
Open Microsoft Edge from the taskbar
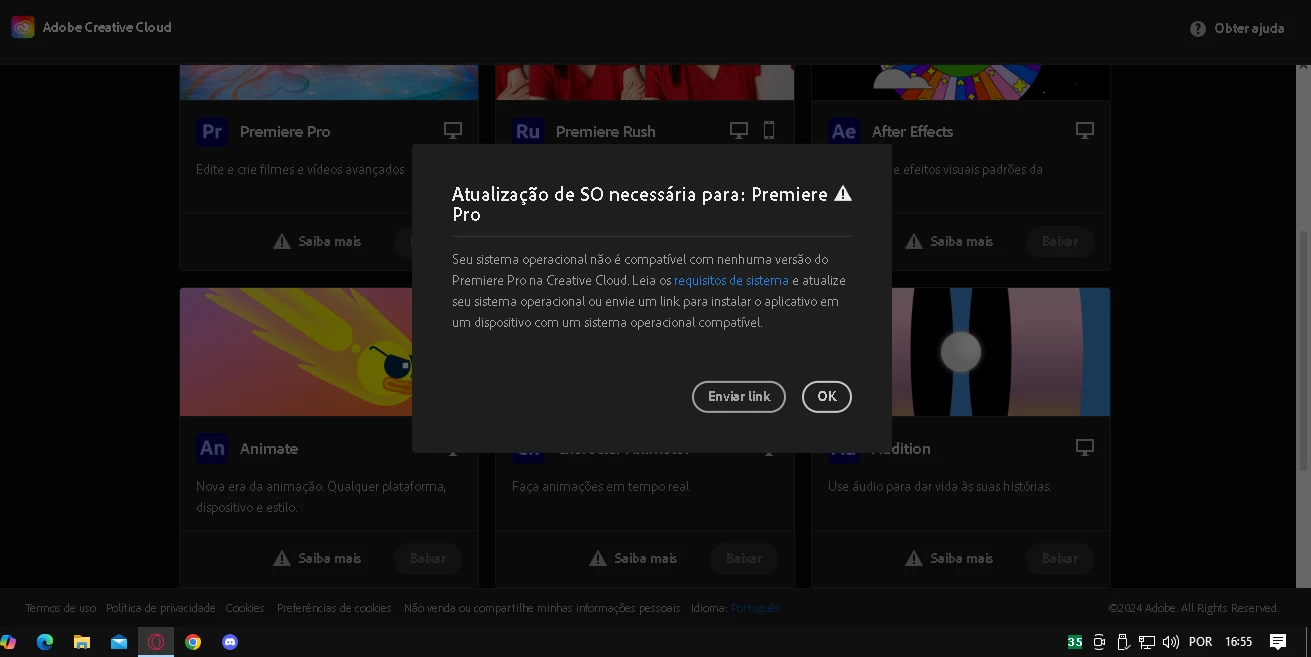point(45,642)
